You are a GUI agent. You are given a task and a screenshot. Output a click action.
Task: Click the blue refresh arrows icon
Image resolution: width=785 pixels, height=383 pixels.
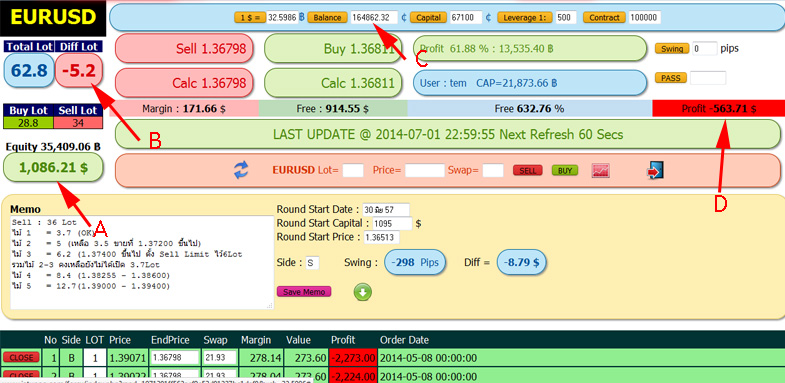(241, 170)
